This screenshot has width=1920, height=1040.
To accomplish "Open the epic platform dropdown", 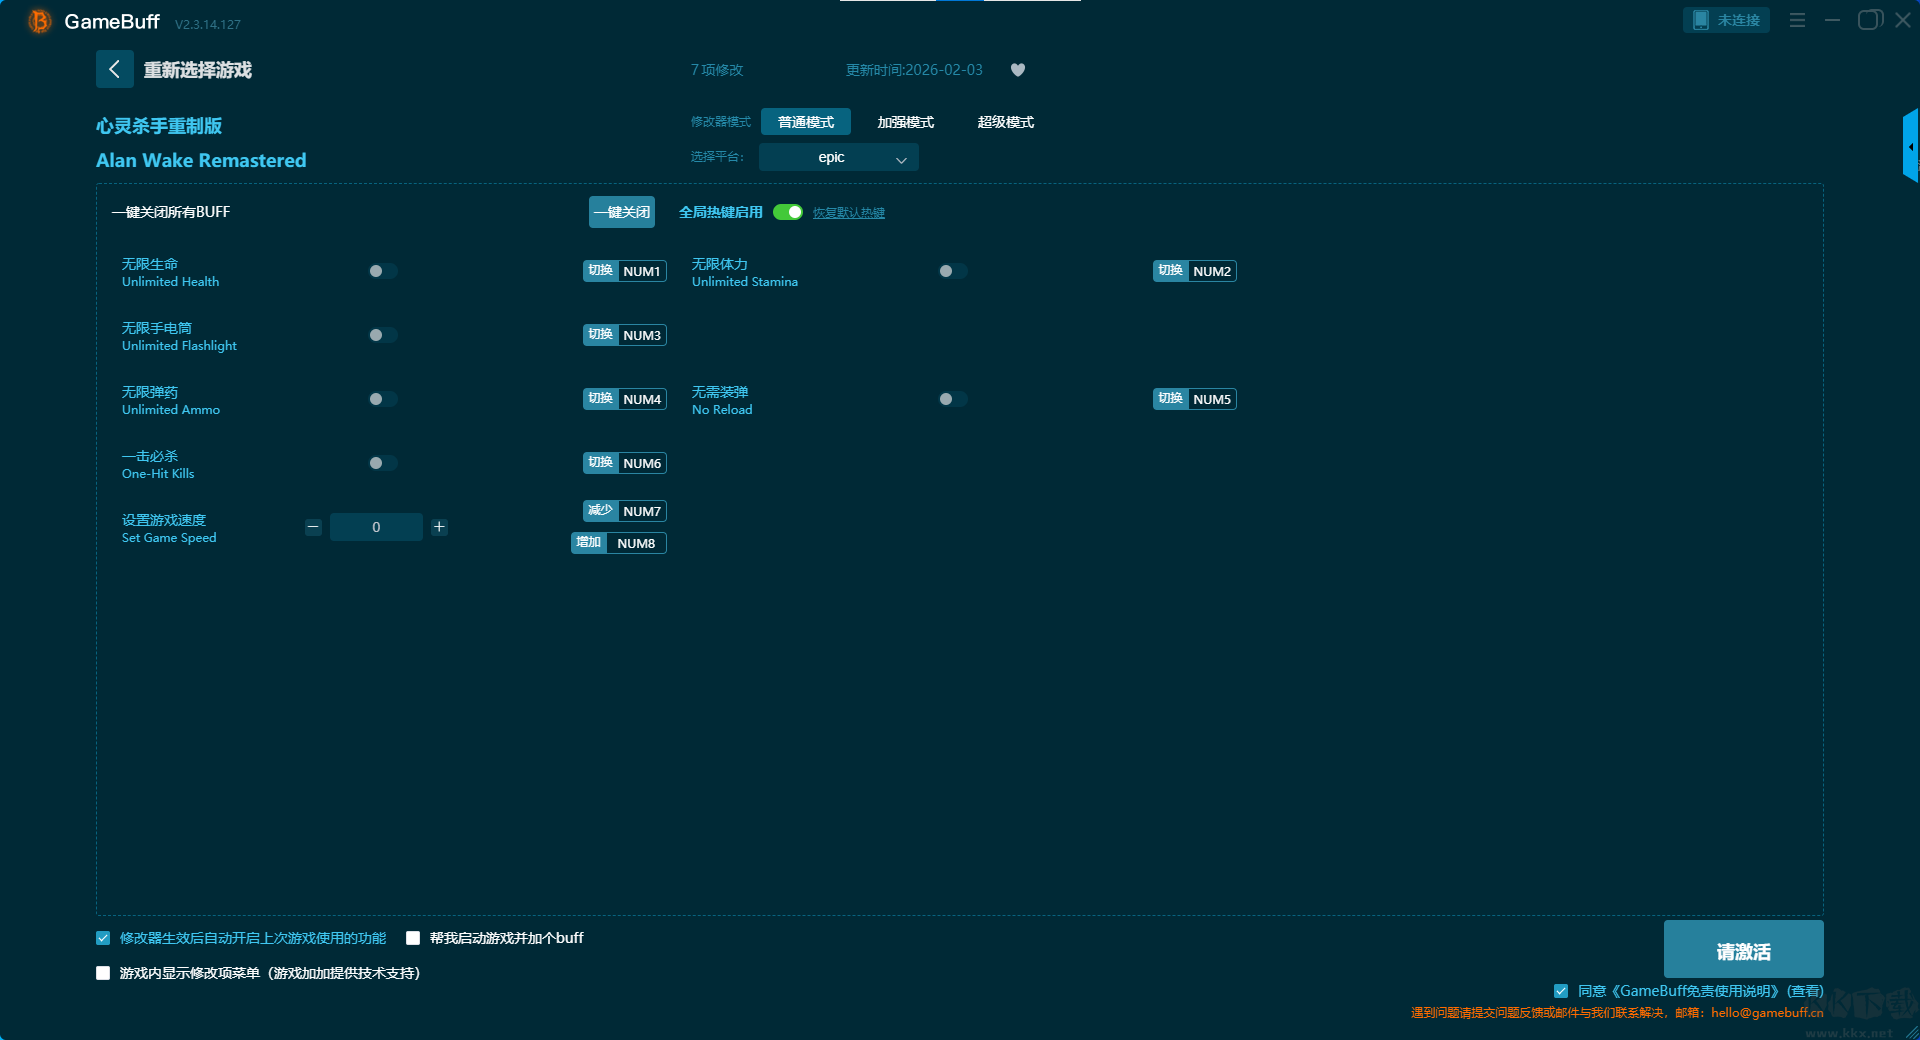I will click(838, 157).
